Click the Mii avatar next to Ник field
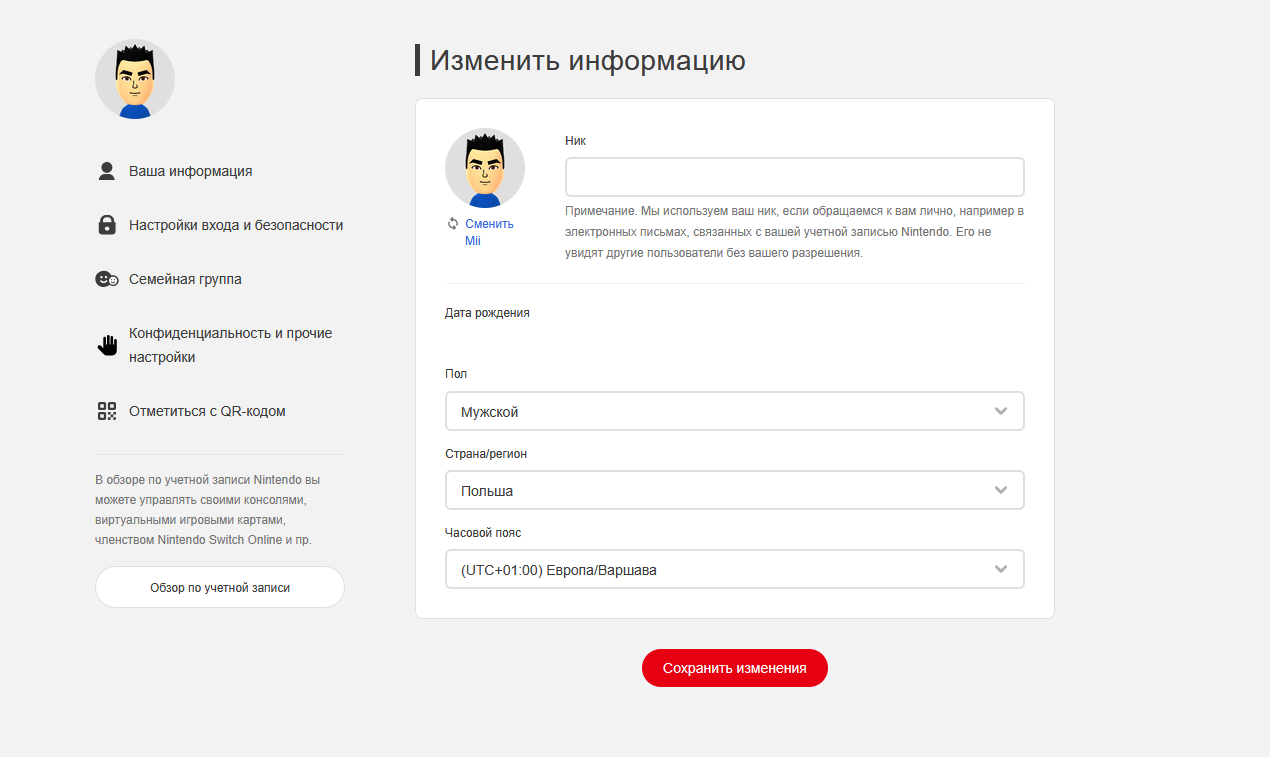 [x=485, y=168]
